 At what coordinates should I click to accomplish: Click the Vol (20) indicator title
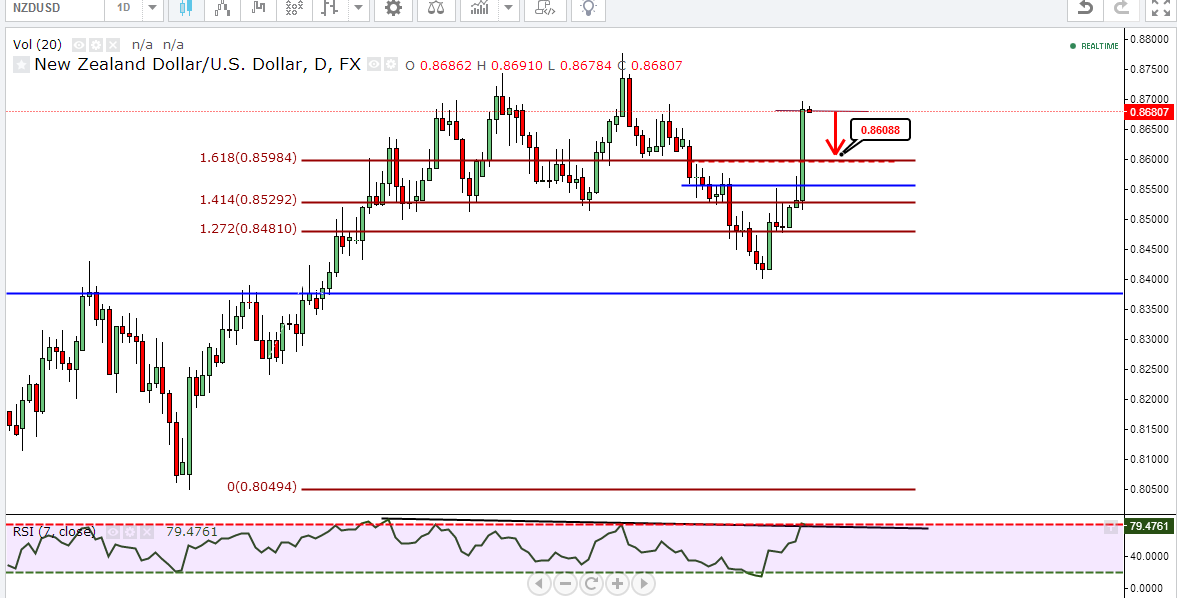click(x=38, y=45)
